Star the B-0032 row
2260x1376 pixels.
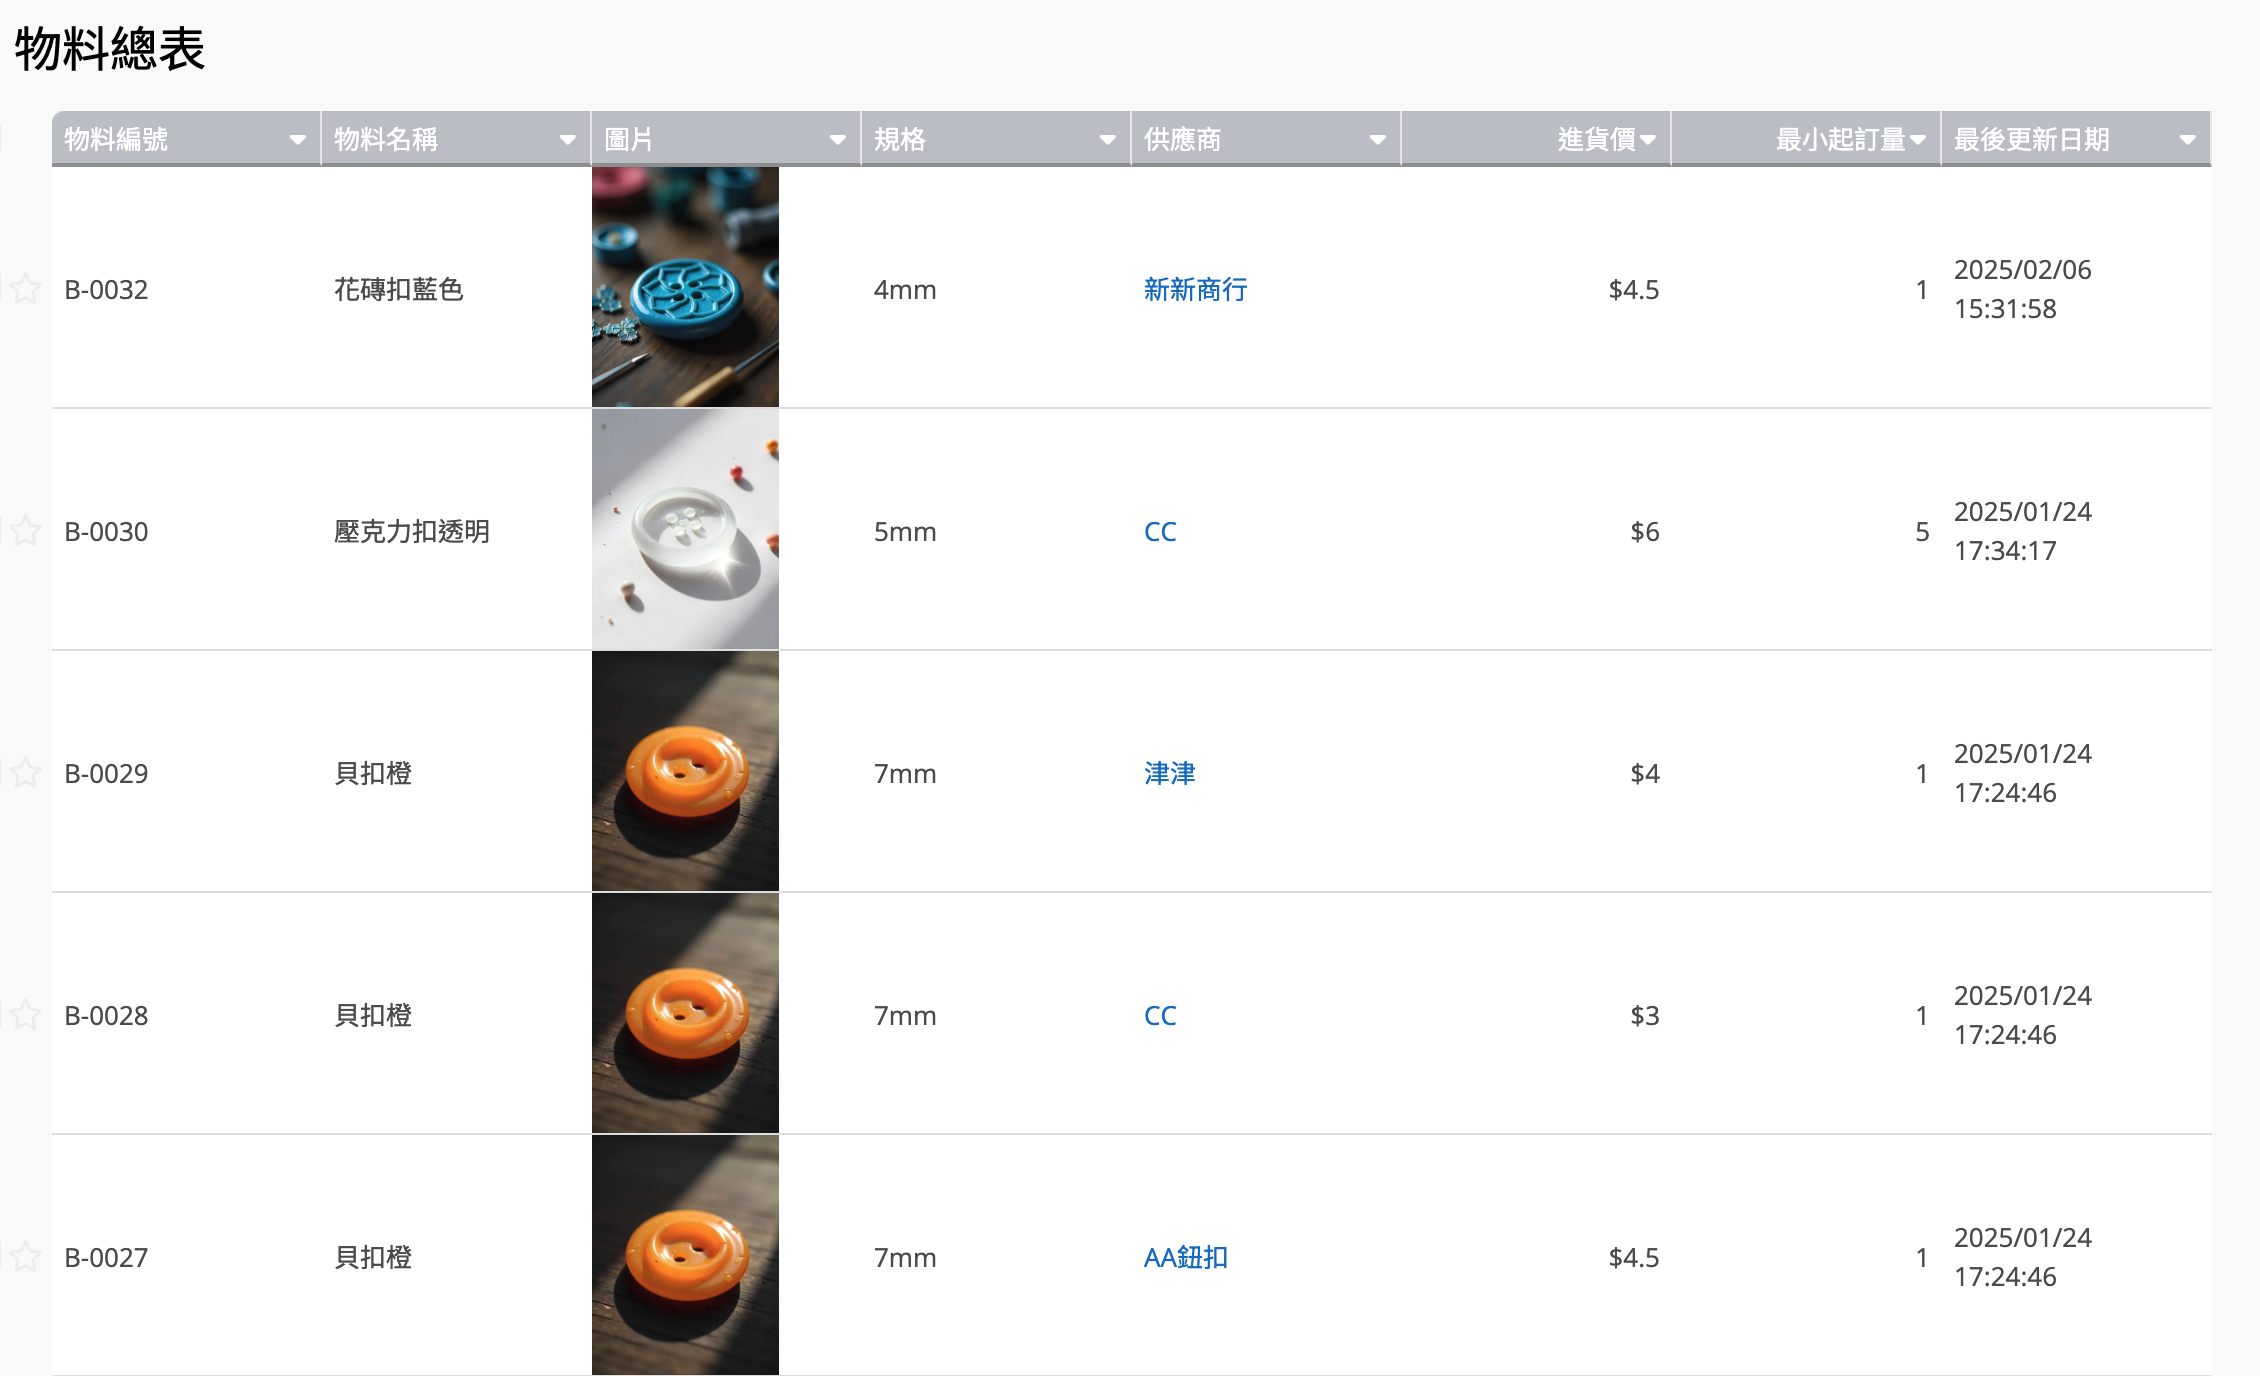25,289
